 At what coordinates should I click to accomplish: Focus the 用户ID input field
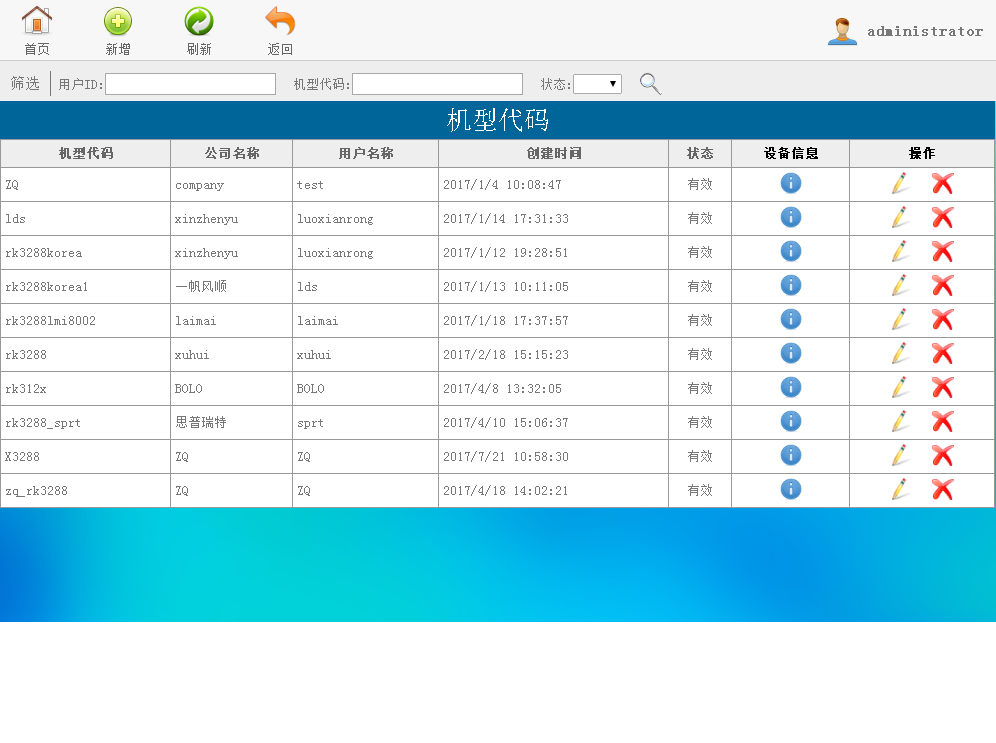tap(190, 84)
